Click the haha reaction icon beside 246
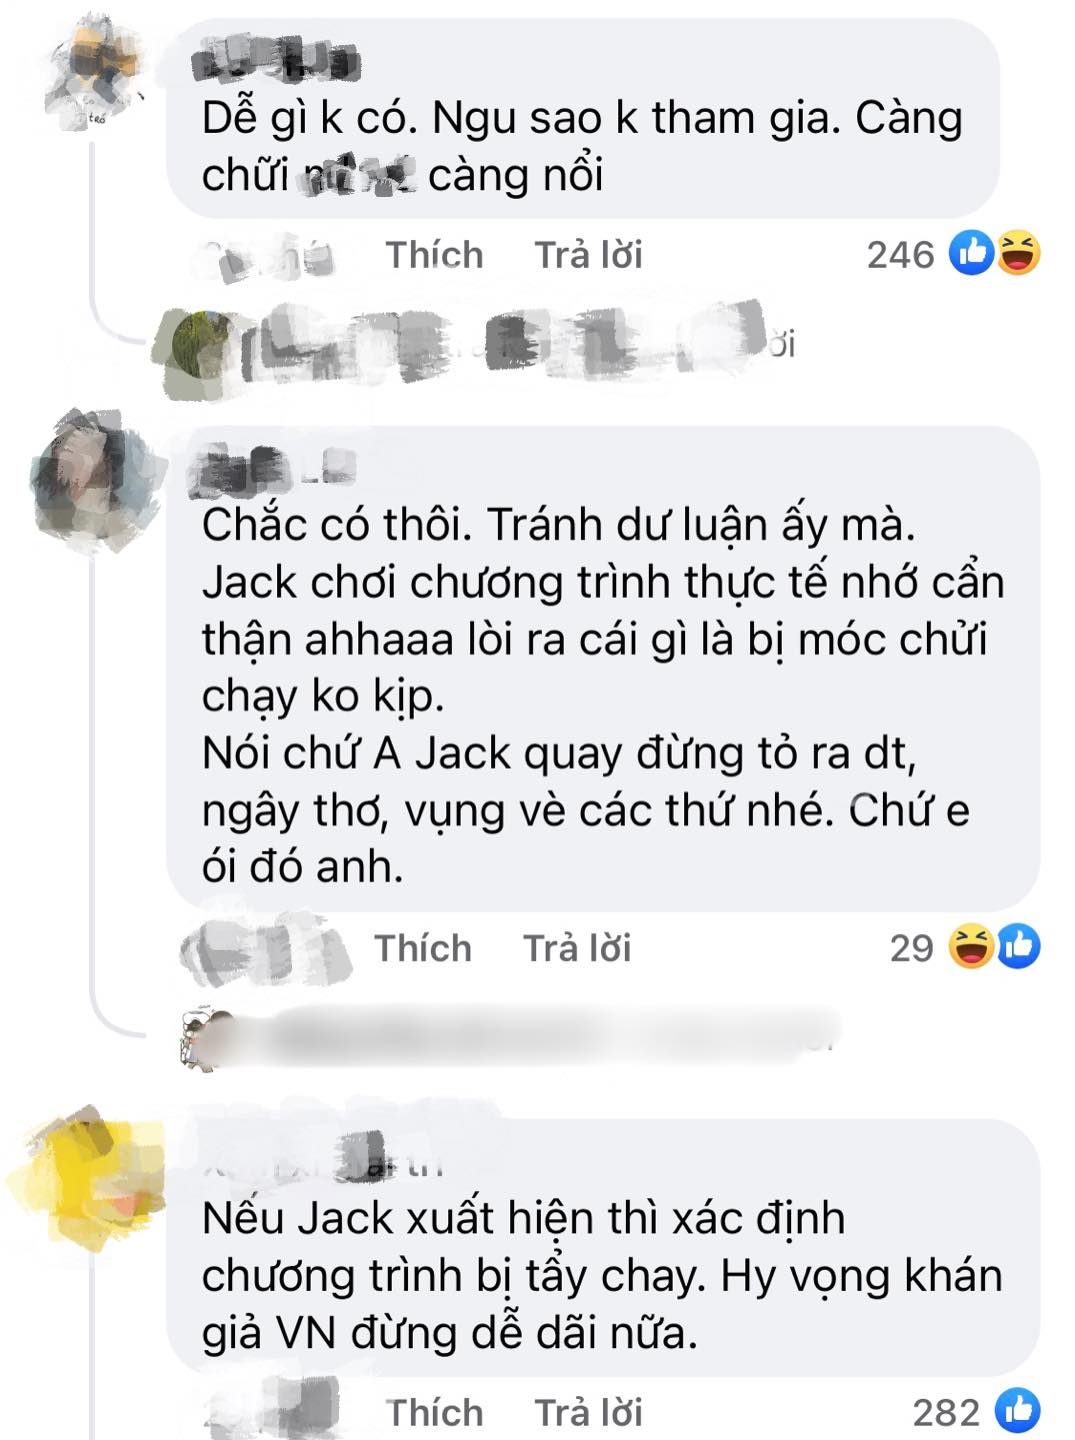 tap(1018, 253)
